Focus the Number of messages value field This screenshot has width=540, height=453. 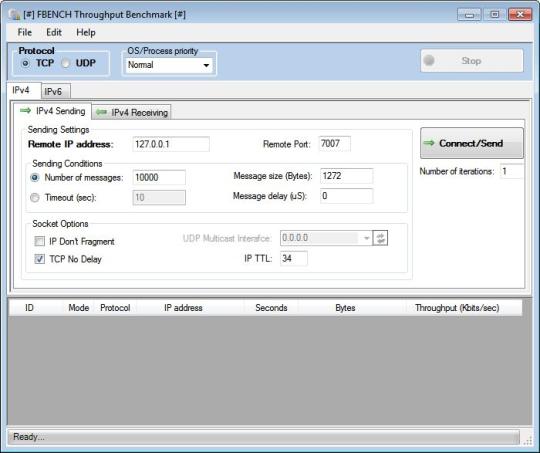pos(159,177)
